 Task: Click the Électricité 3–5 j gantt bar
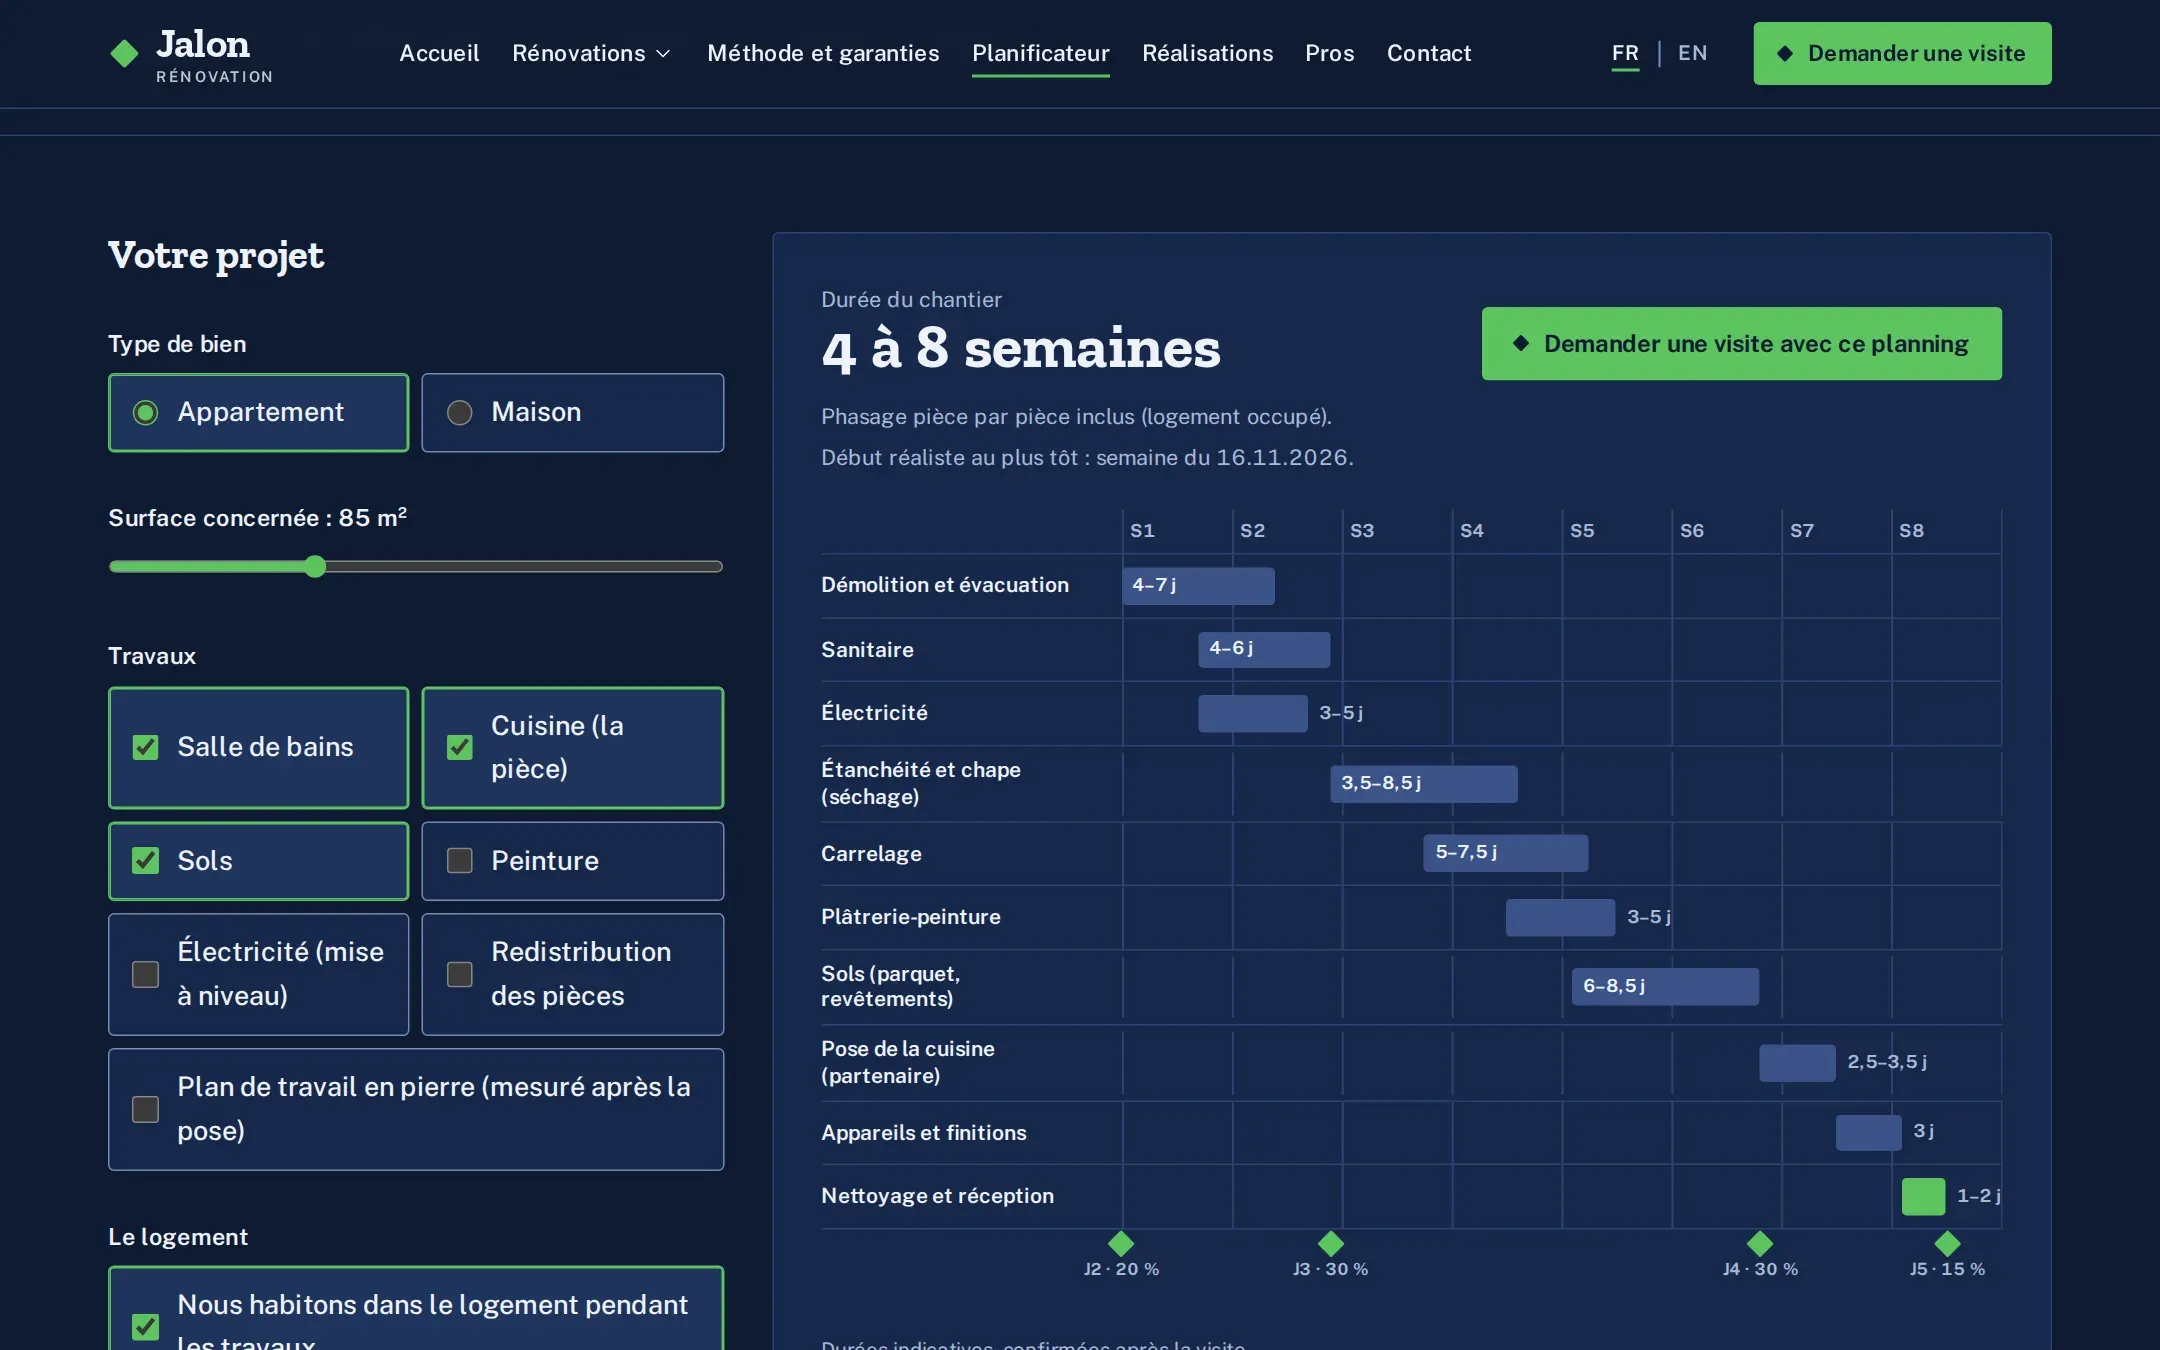tap(1253, 713)
